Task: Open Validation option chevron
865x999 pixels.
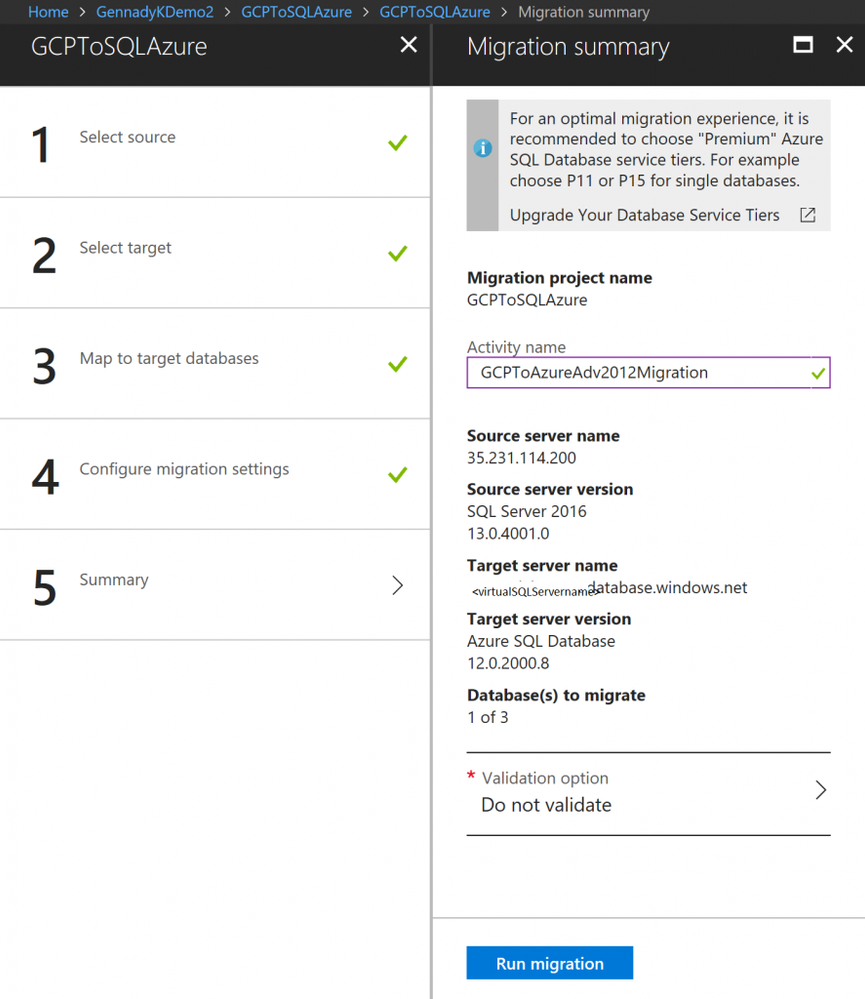Action: (x=820, y=791)
